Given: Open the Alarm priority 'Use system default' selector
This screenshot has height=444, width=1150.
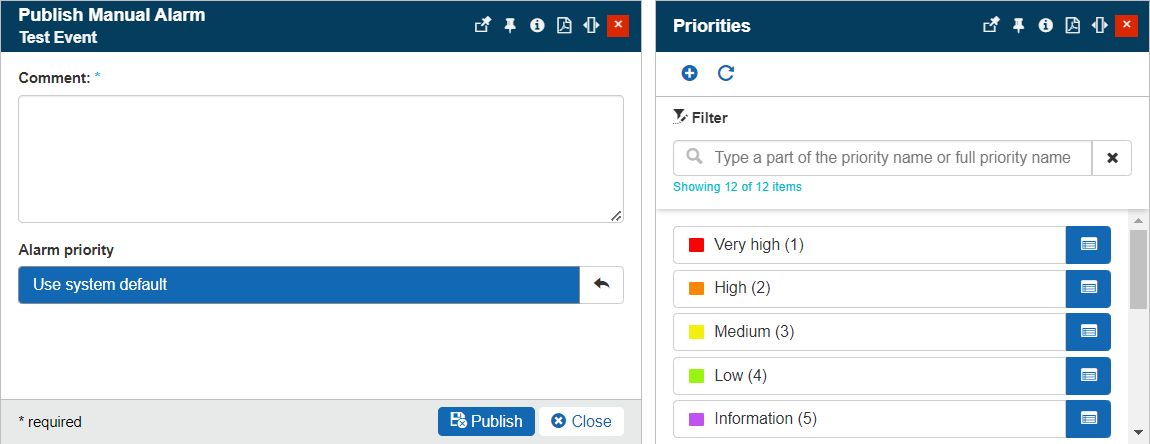Looking at the screenshot, I should point(298,285).
